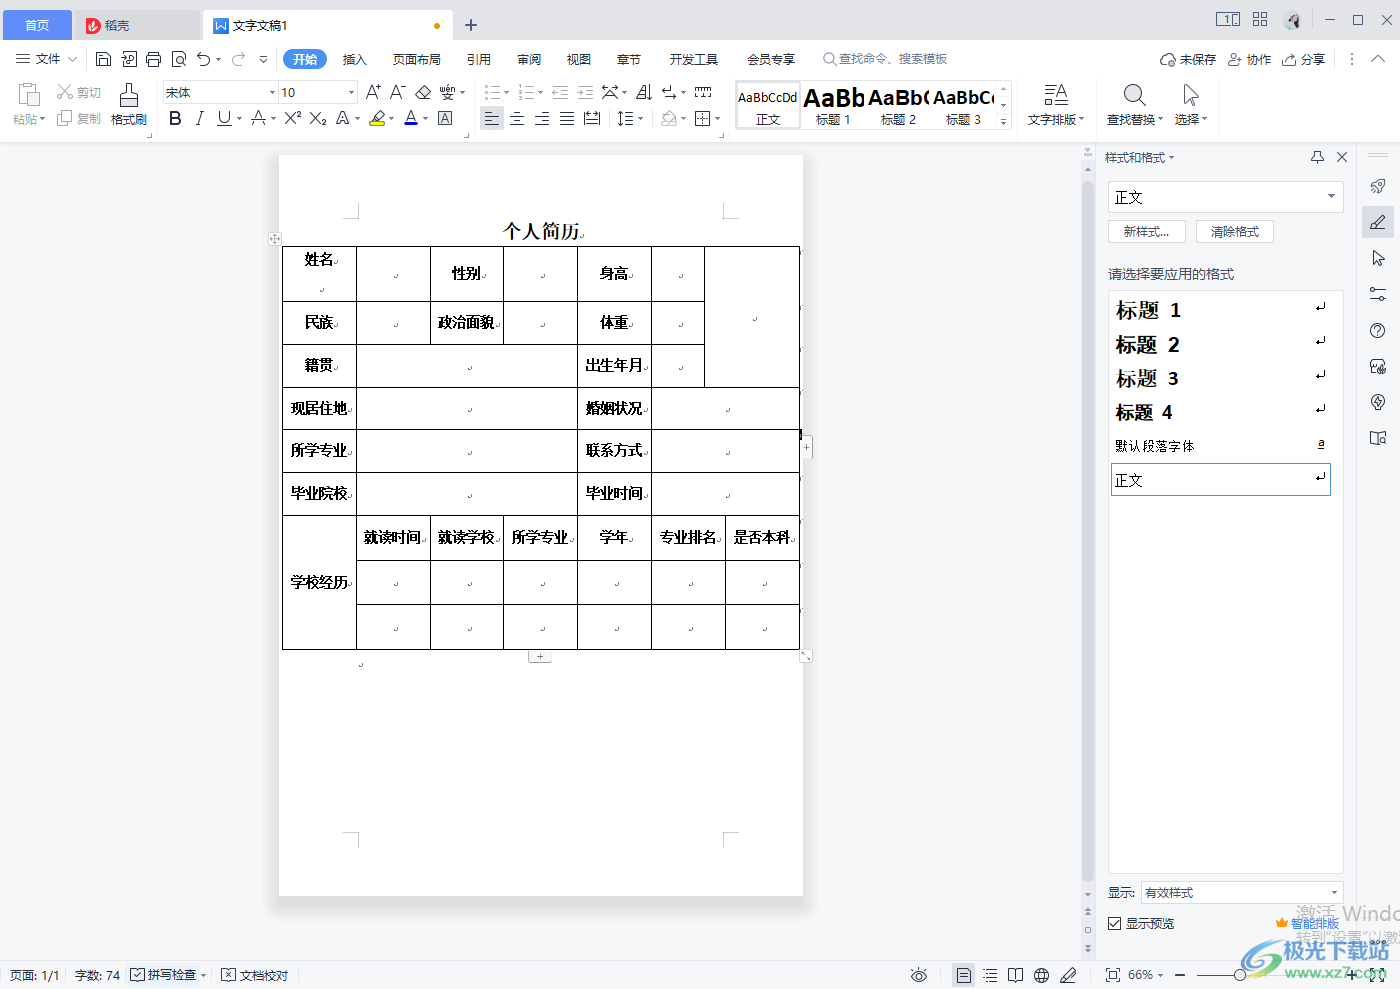Enable Eye protection mode in status bar
The width and height of the screenshot is (1400, 989).
tap(919, 975)
